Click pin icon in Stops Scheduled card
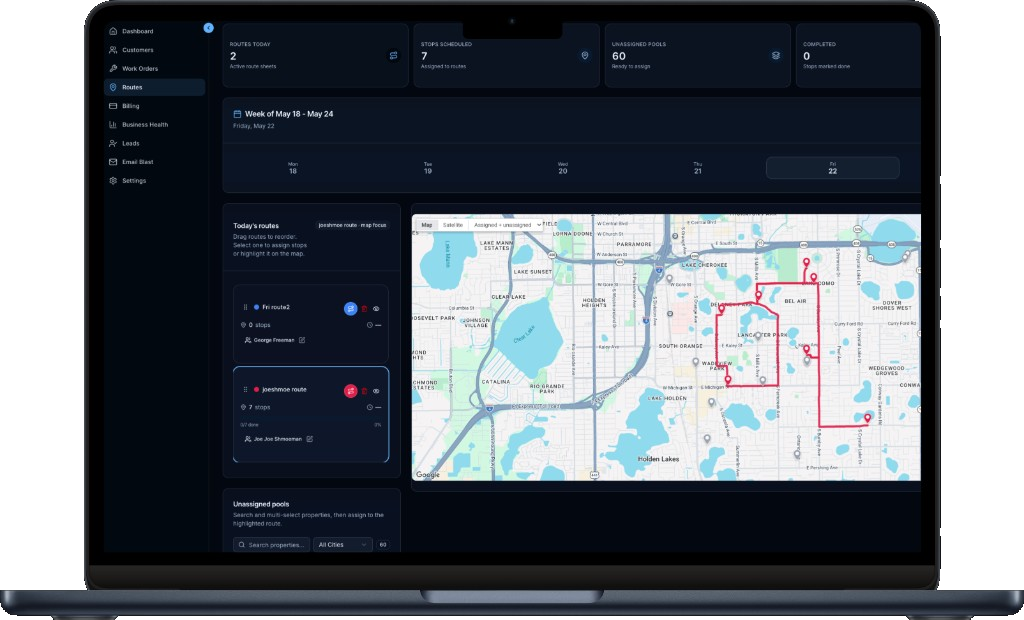Screen dimensions: 1024x620 click(584, 56)
